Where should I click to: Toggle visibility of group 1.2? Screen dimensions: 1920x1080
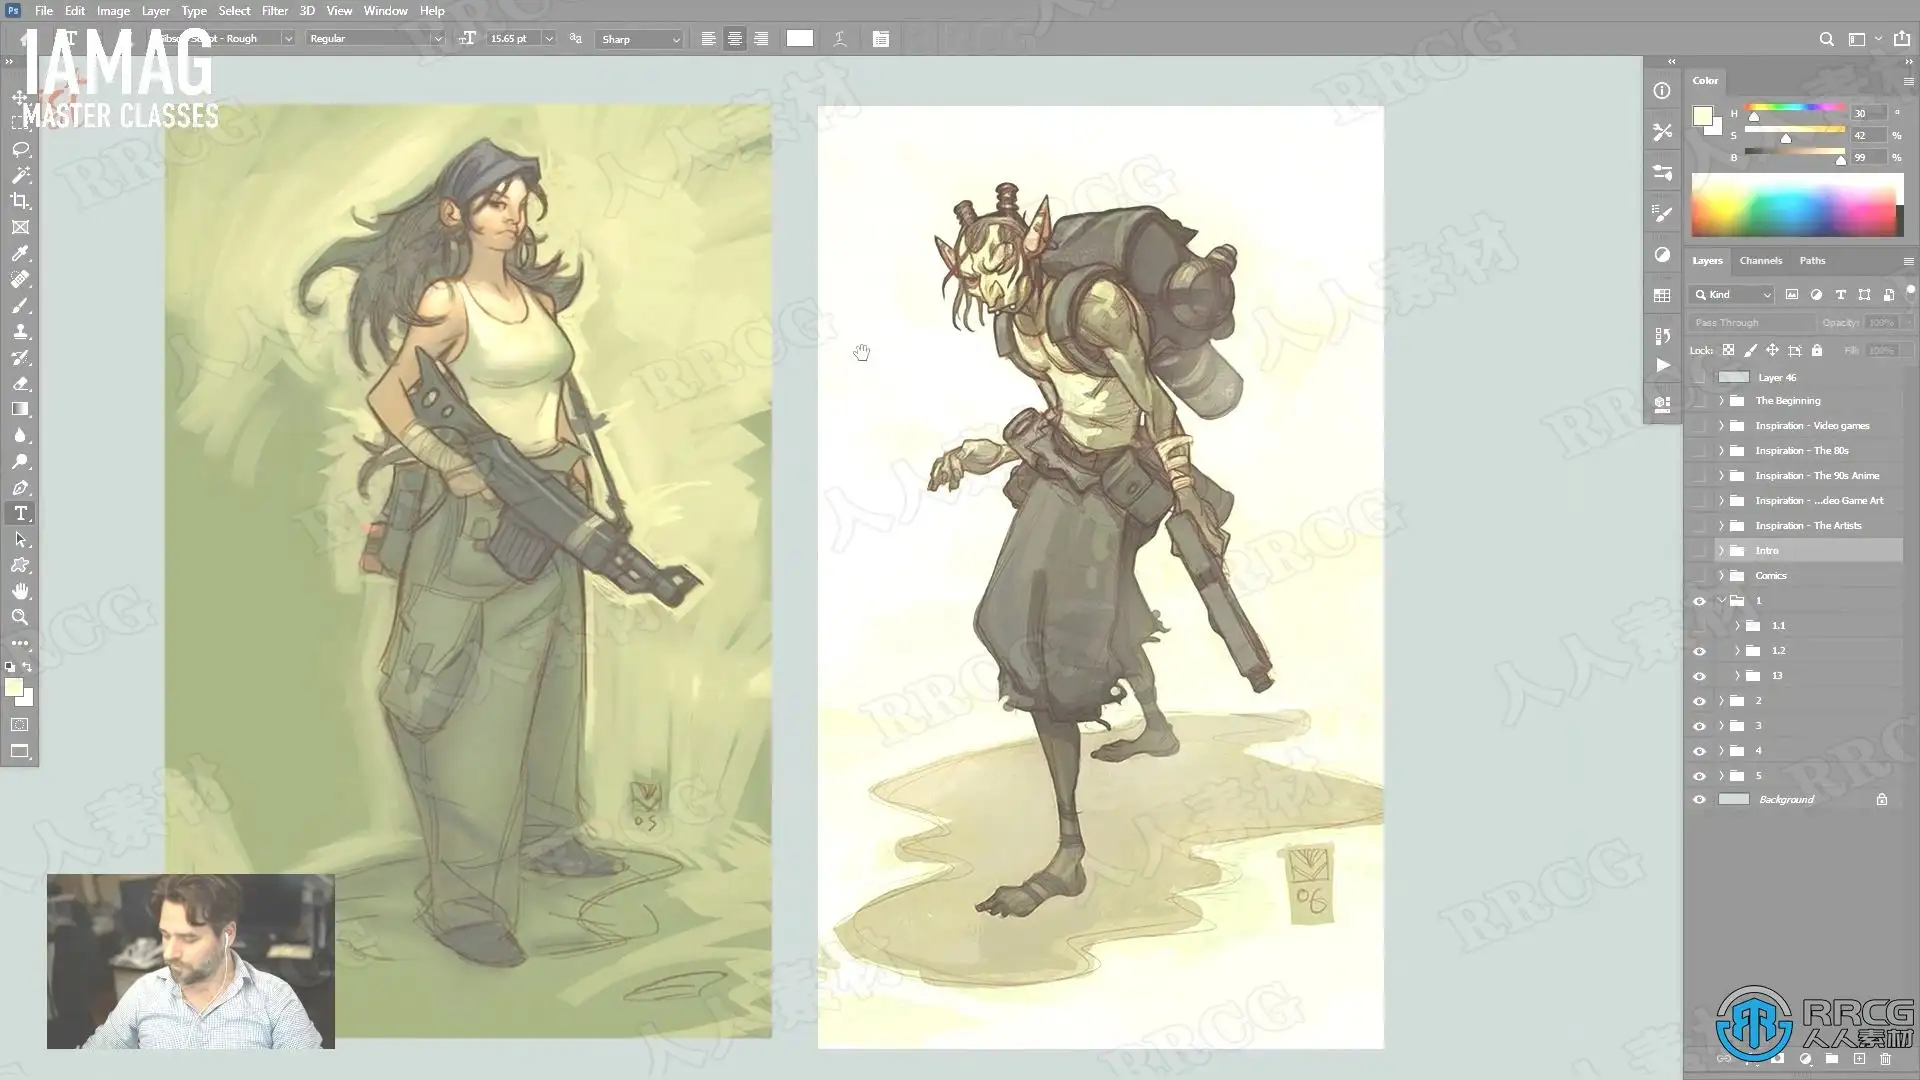point(1699,651)
